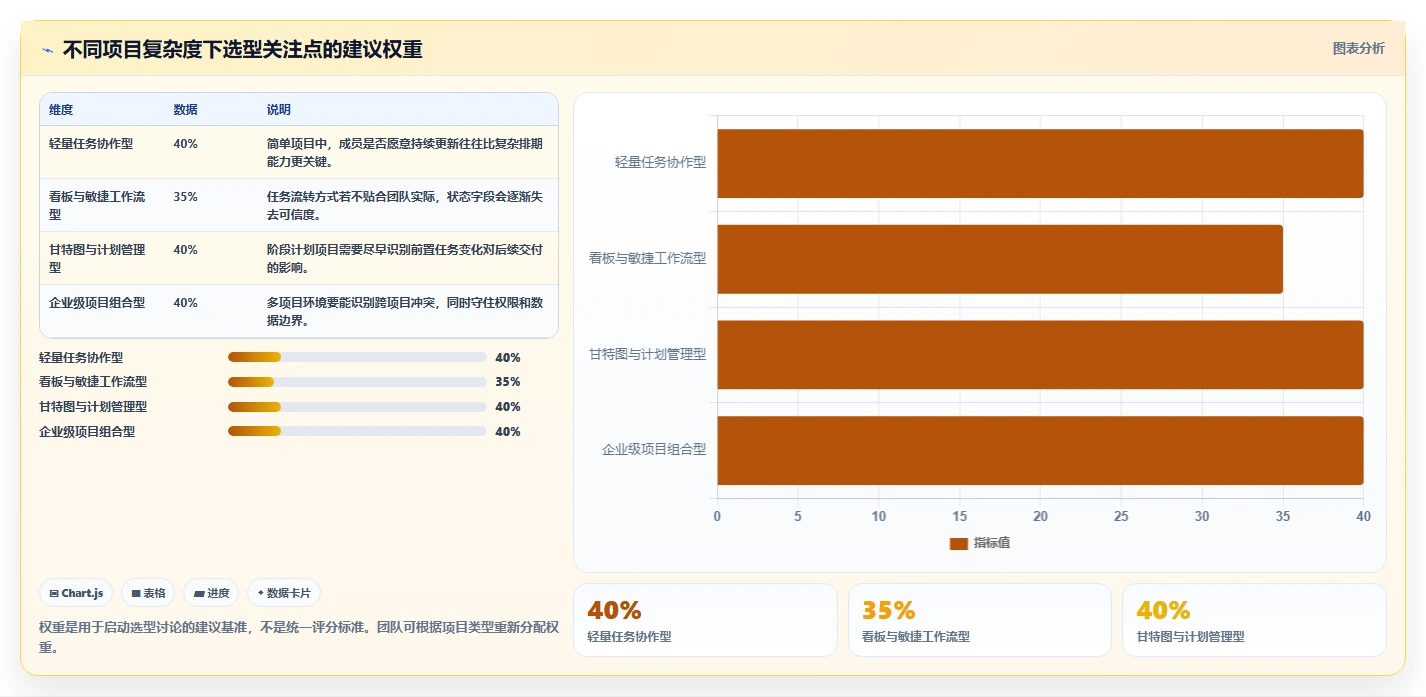The height and width of the screenshot is (697, 1426).
Task: Click the 甘特图与计划管理型 caption on the data card
Action: point(1191,637)
